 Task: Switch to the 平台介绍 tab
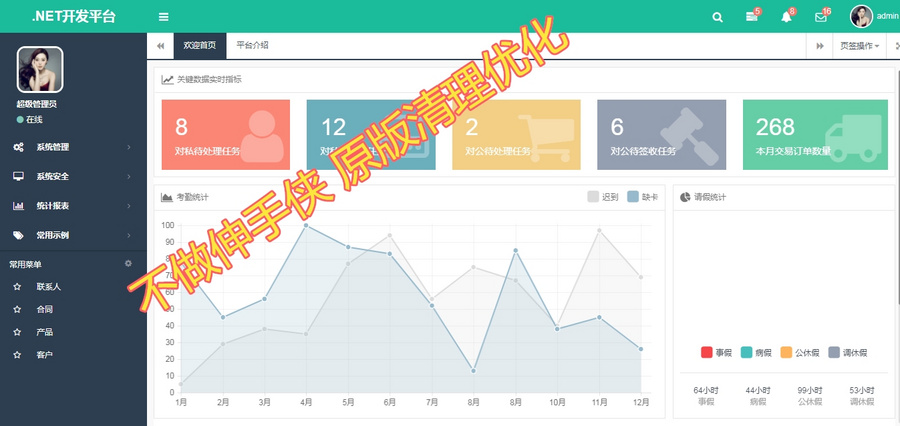tap(253, 45)
